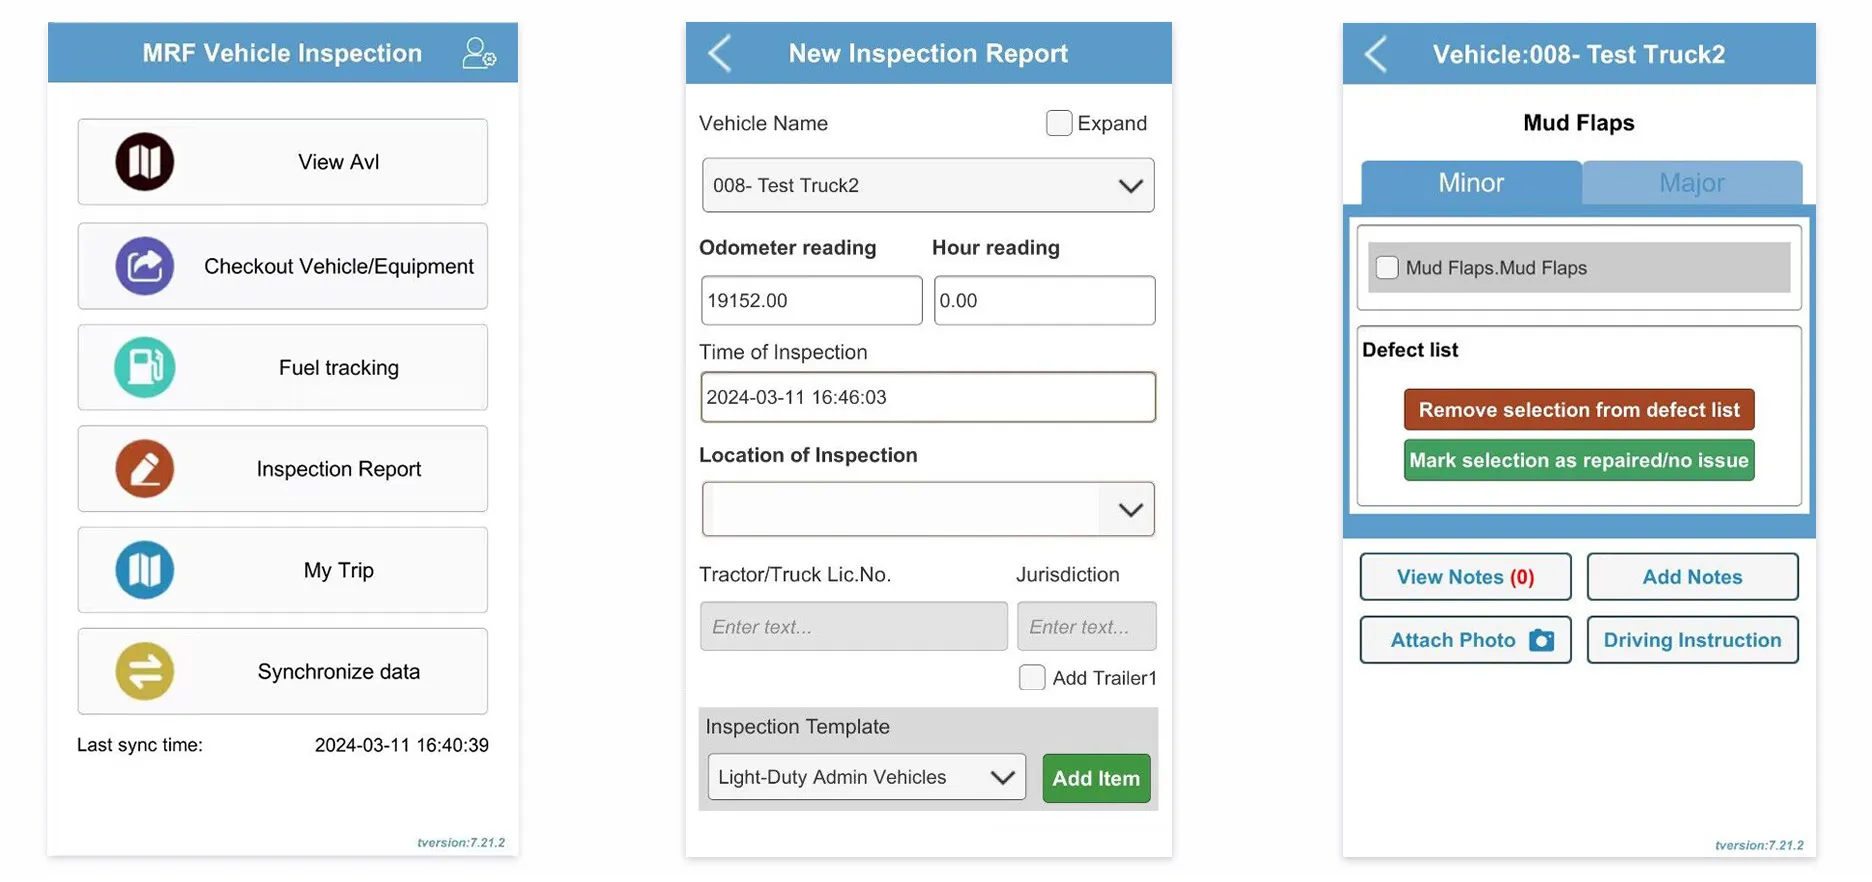The height and width of the screenshot is (882, 1872).
Task: Click the Inspection Template label
Action: (x=797, y=727)
